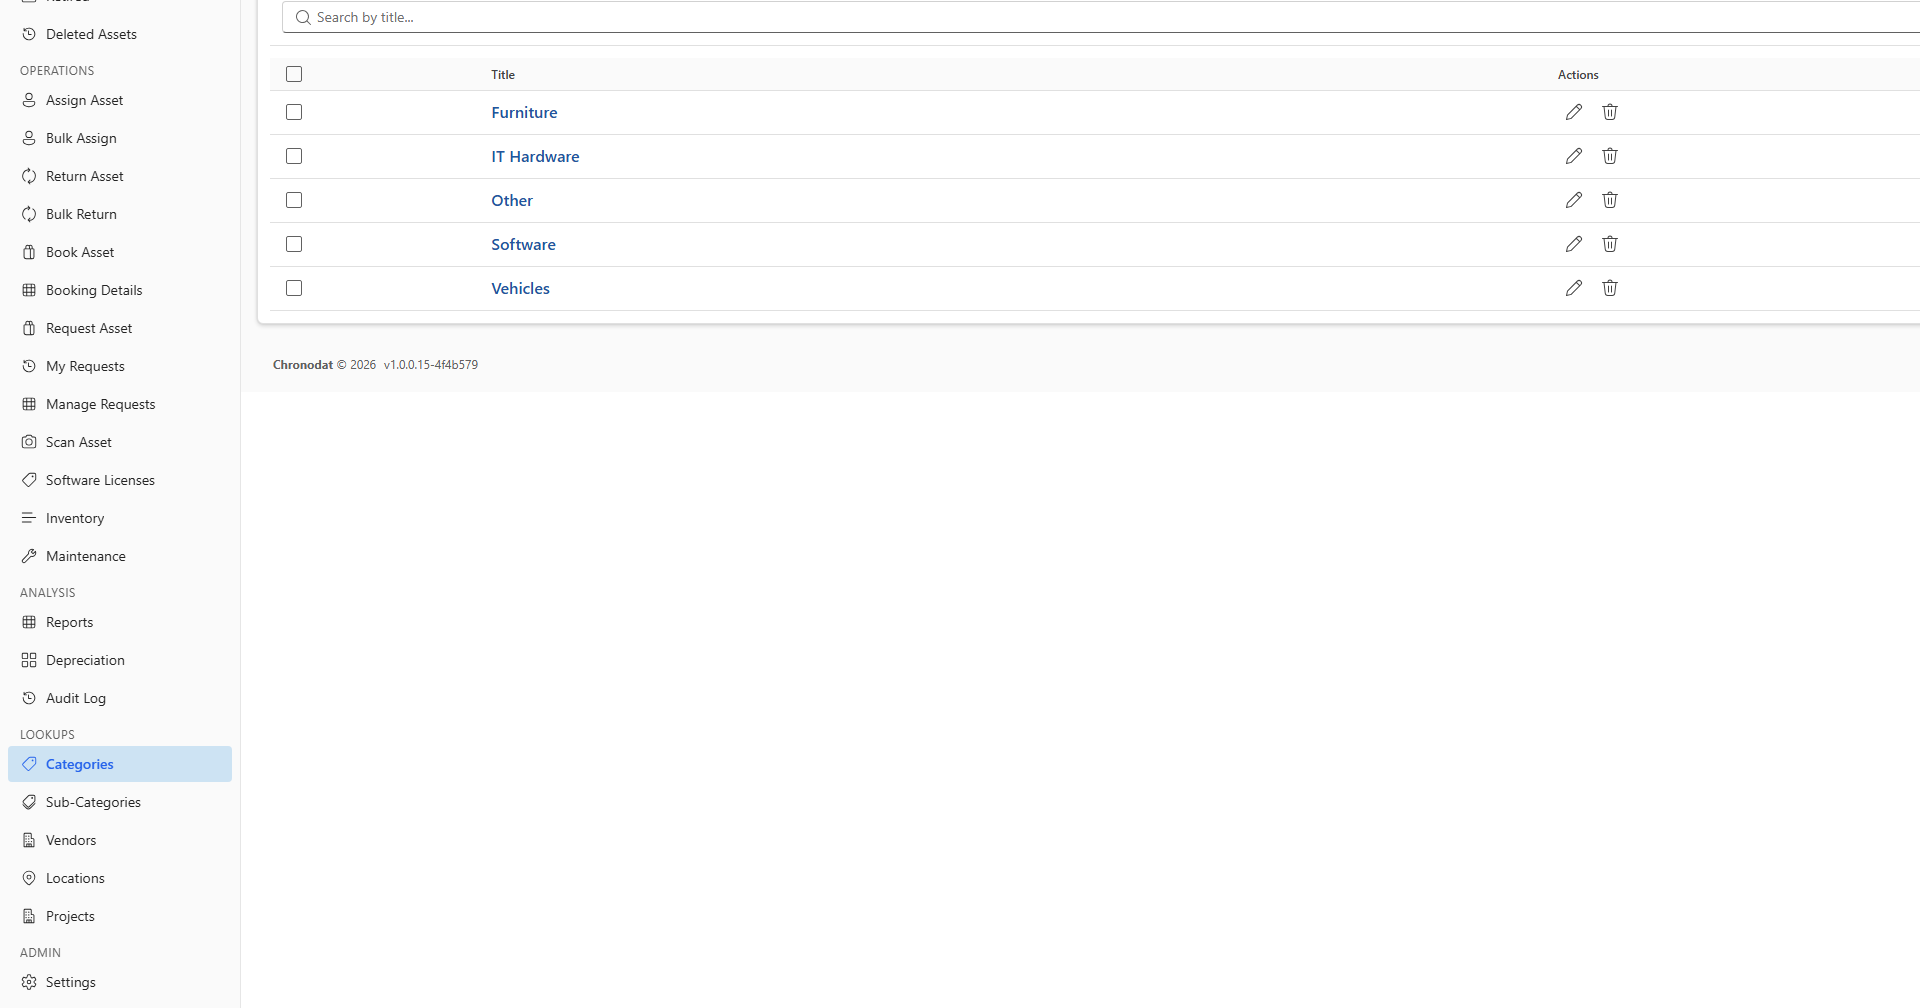The width and height of the screenshot is (1920, 1008).
Task: Toggle the select-all checkbox in the header
Action: click(x=294, y=74)
